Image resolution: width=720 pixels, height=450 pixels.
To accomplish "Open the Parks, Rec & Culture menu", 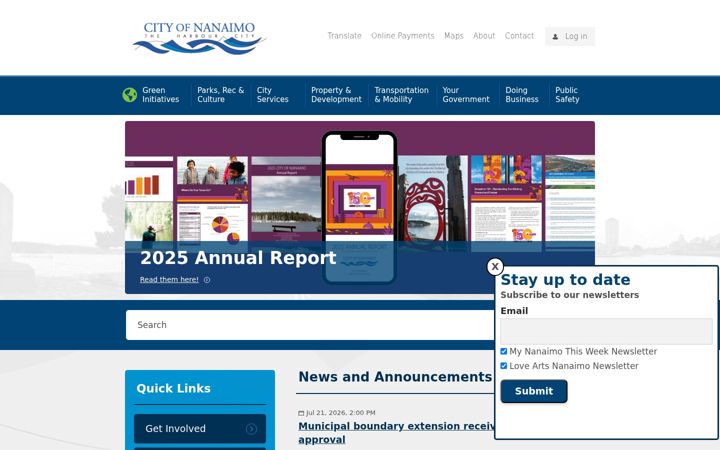I will point(220,95).
